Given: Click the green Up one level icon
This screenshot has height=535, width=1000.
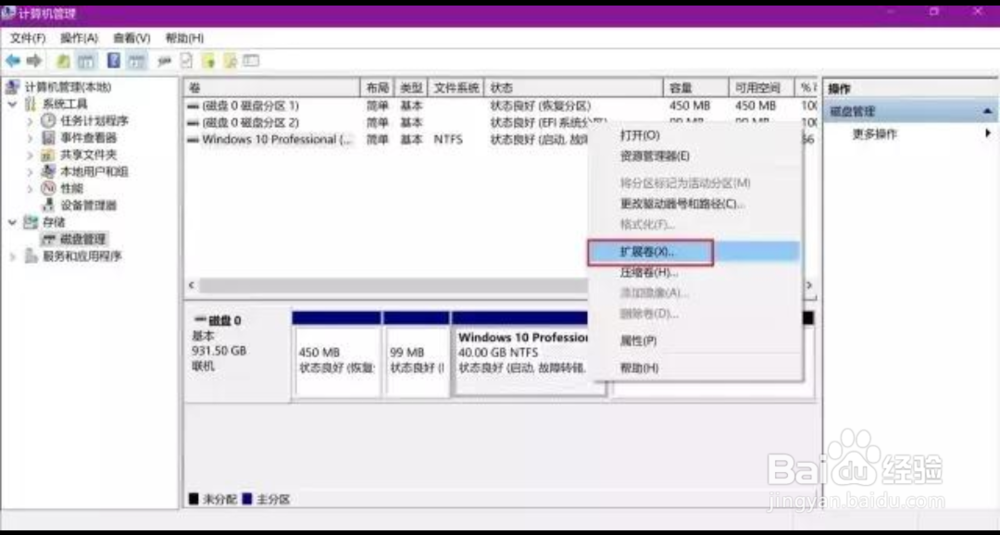Looking at the screenshot, I should pos(63,61).
